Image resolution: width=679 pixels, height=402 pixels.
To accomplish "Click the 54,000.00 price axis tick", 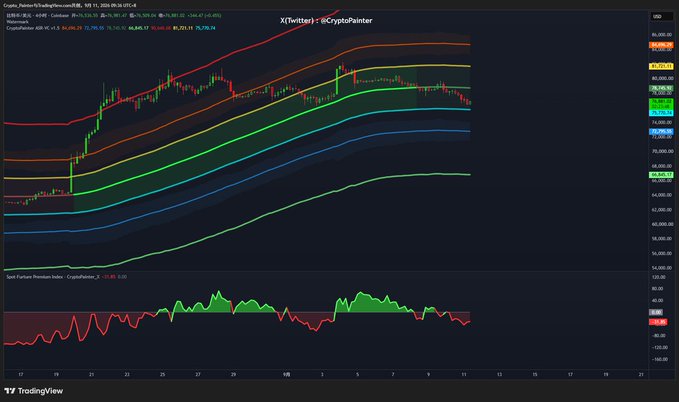I will (x=663, y=268).
